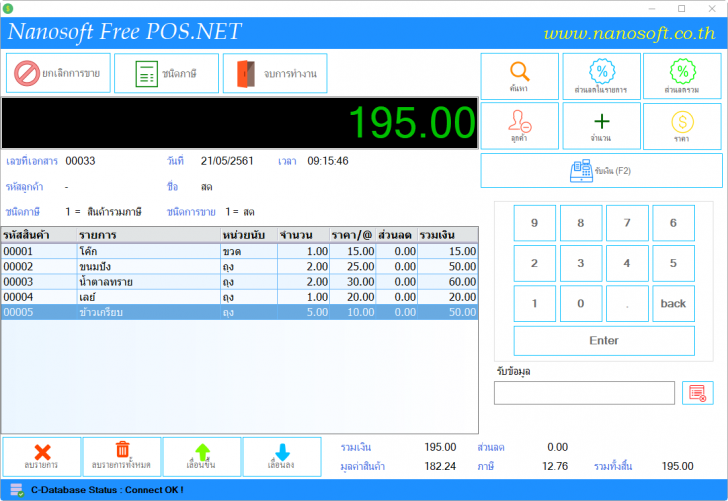Click the www.nanosoft.co.th link in the header
This screenshot has width=728, height=501.
point(629,33)
